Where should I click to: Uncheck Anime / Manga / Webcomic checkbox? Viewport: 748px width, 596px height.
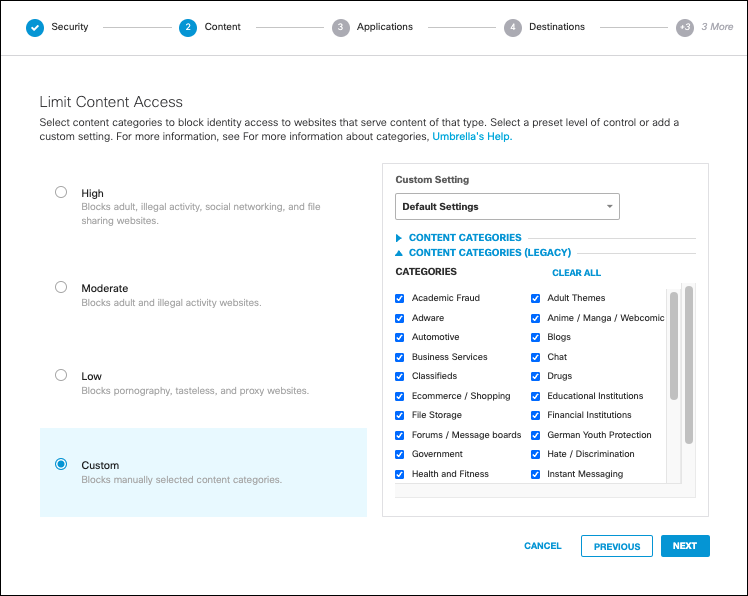[x=536, y=318]
